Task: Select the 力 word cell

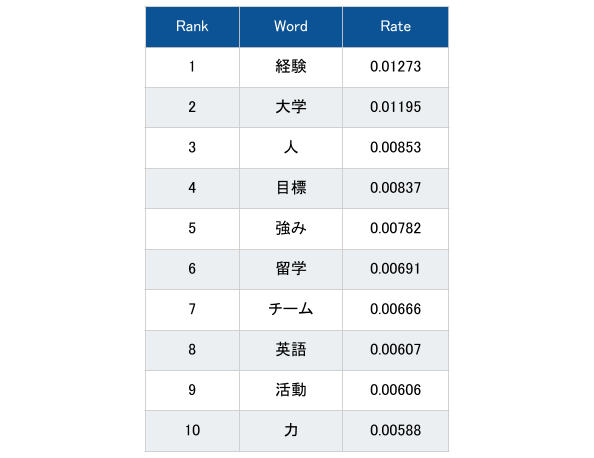Action: point(291,431)
